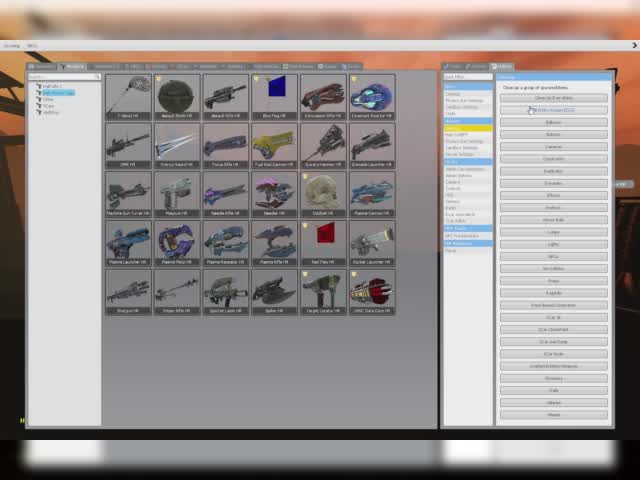Select the UNSC Data Core HR icon
Screen dimensions: 640x480
tap(372, 292)
